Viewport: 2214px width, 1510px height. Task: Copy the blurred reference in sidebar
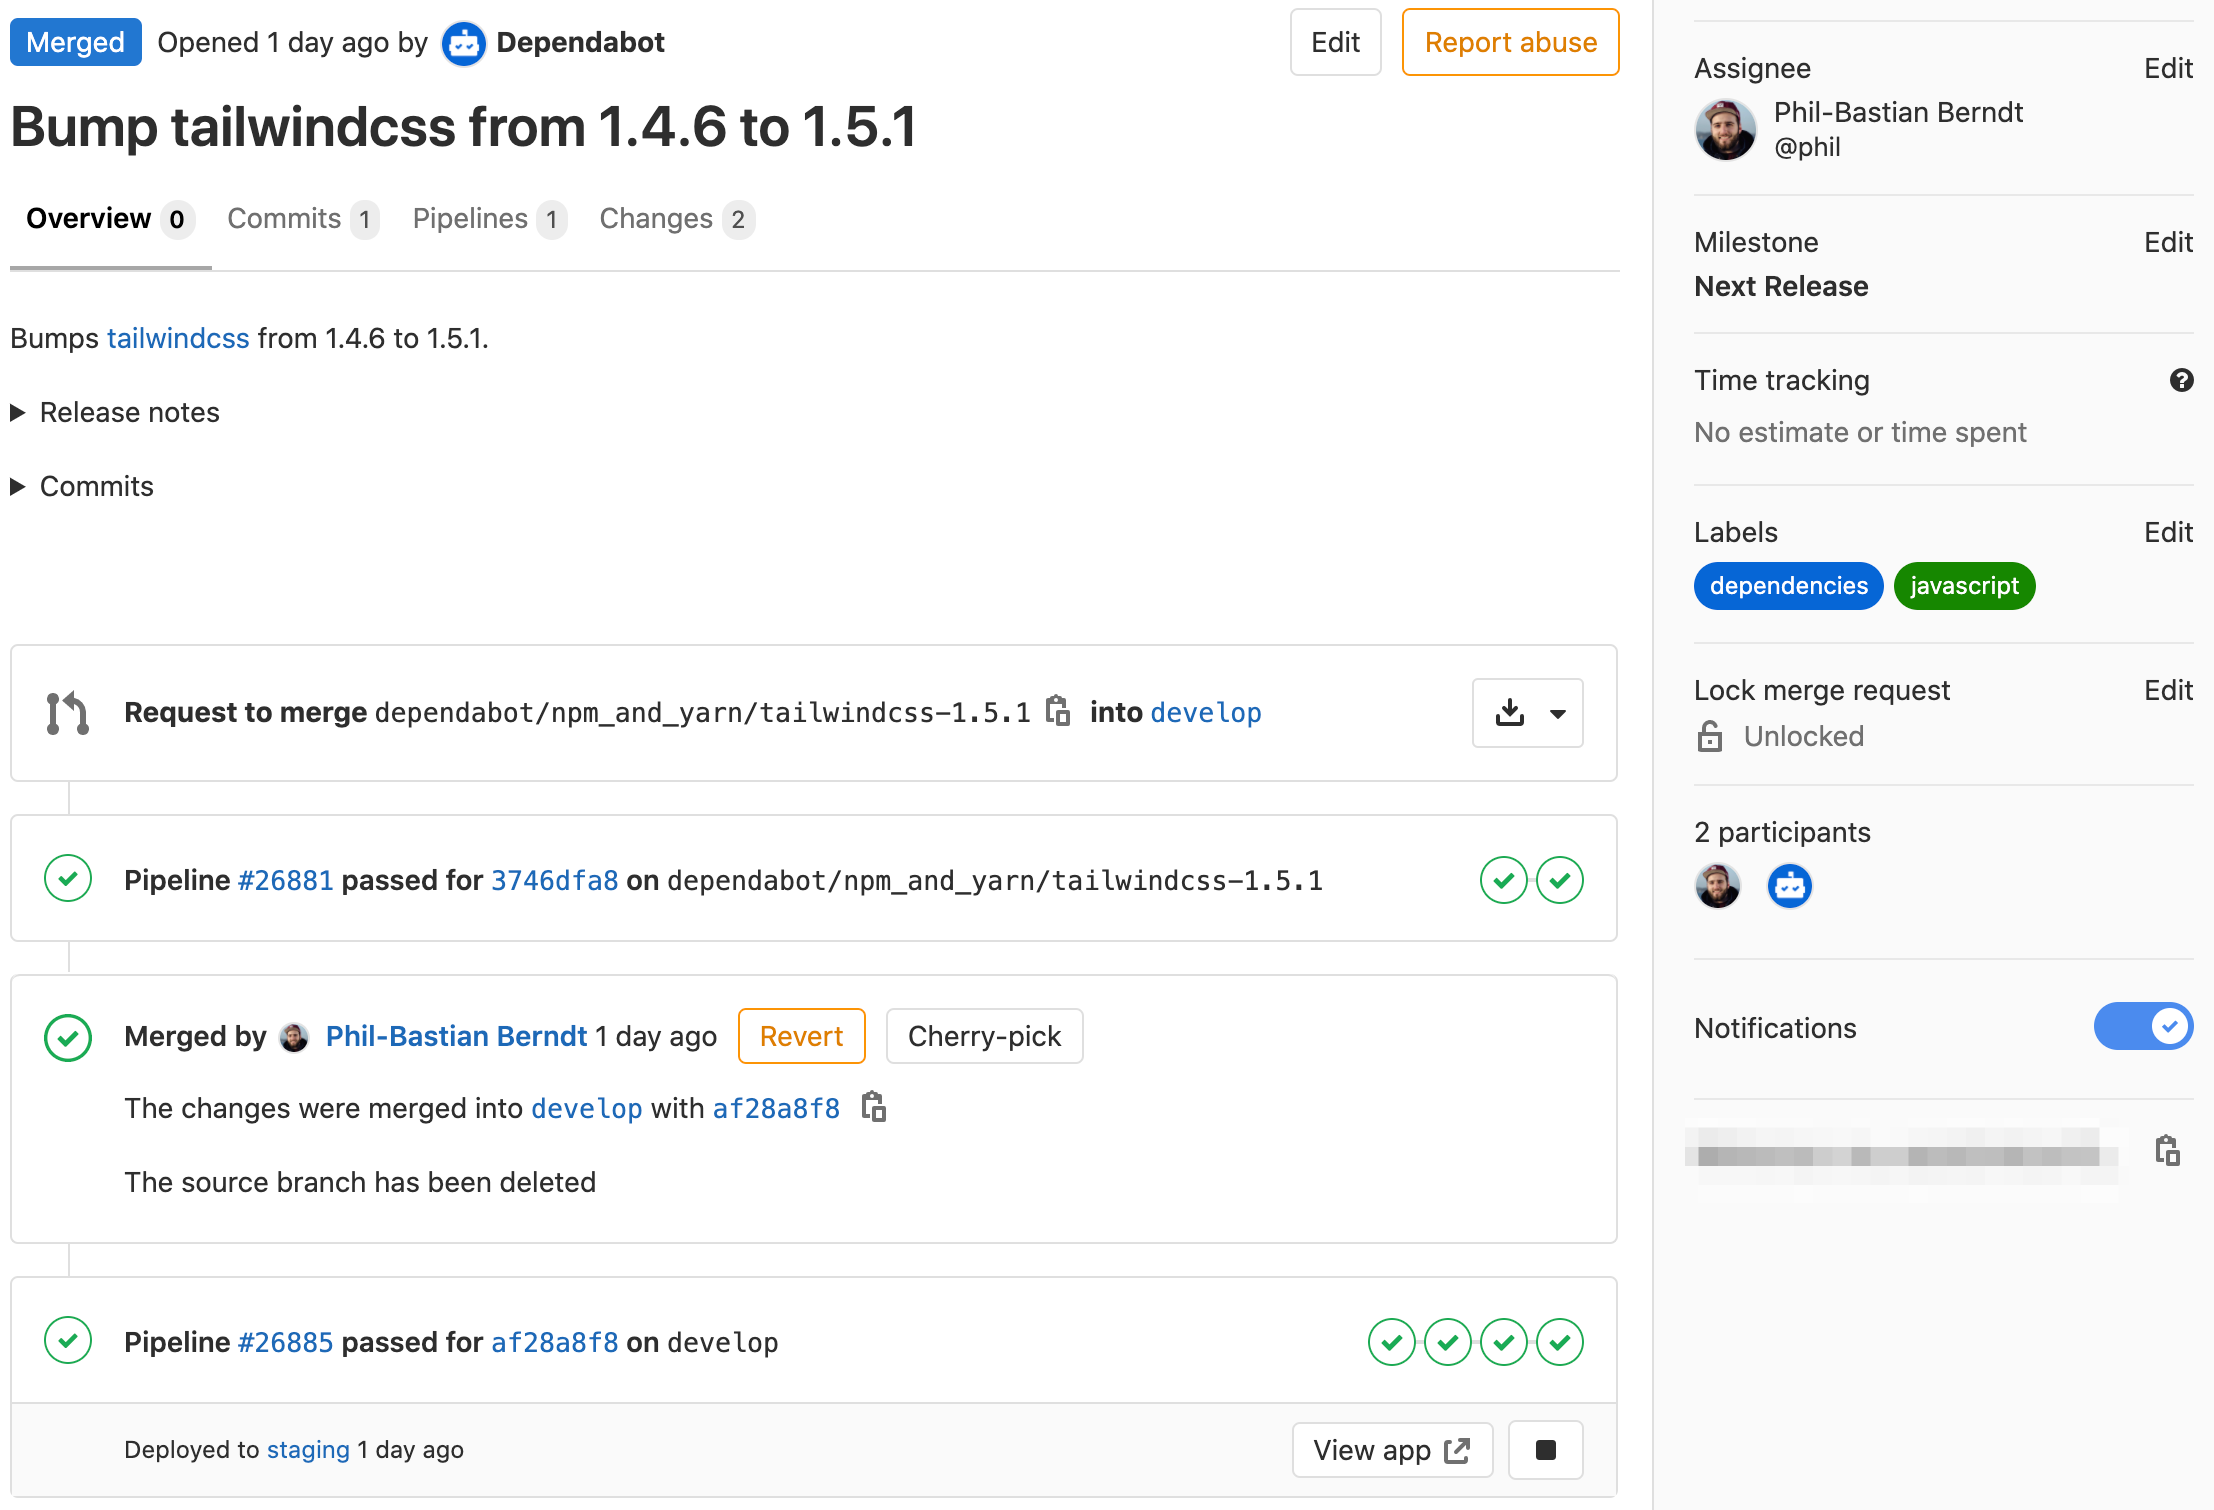[2167, 1151]
